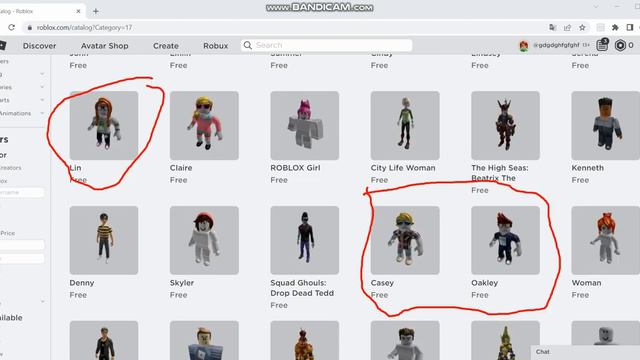Image resolution: width=640 pixels, height=360 pixels.
Task: Click the Robux hexagon currency icon
Action: coord(620,45)
